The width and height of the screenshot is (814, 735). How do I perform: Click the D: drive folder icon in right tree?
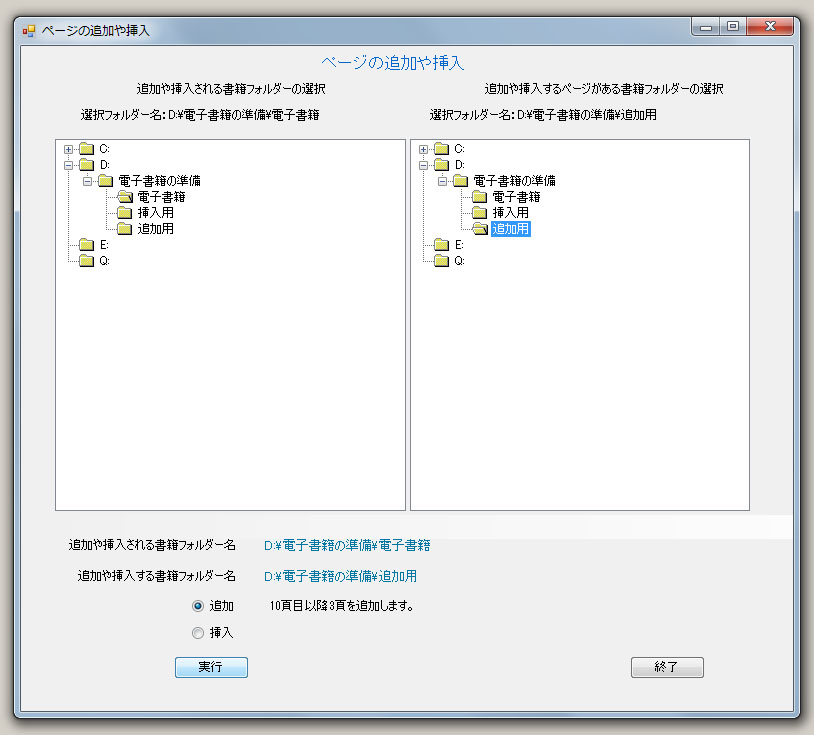point(441,165)
